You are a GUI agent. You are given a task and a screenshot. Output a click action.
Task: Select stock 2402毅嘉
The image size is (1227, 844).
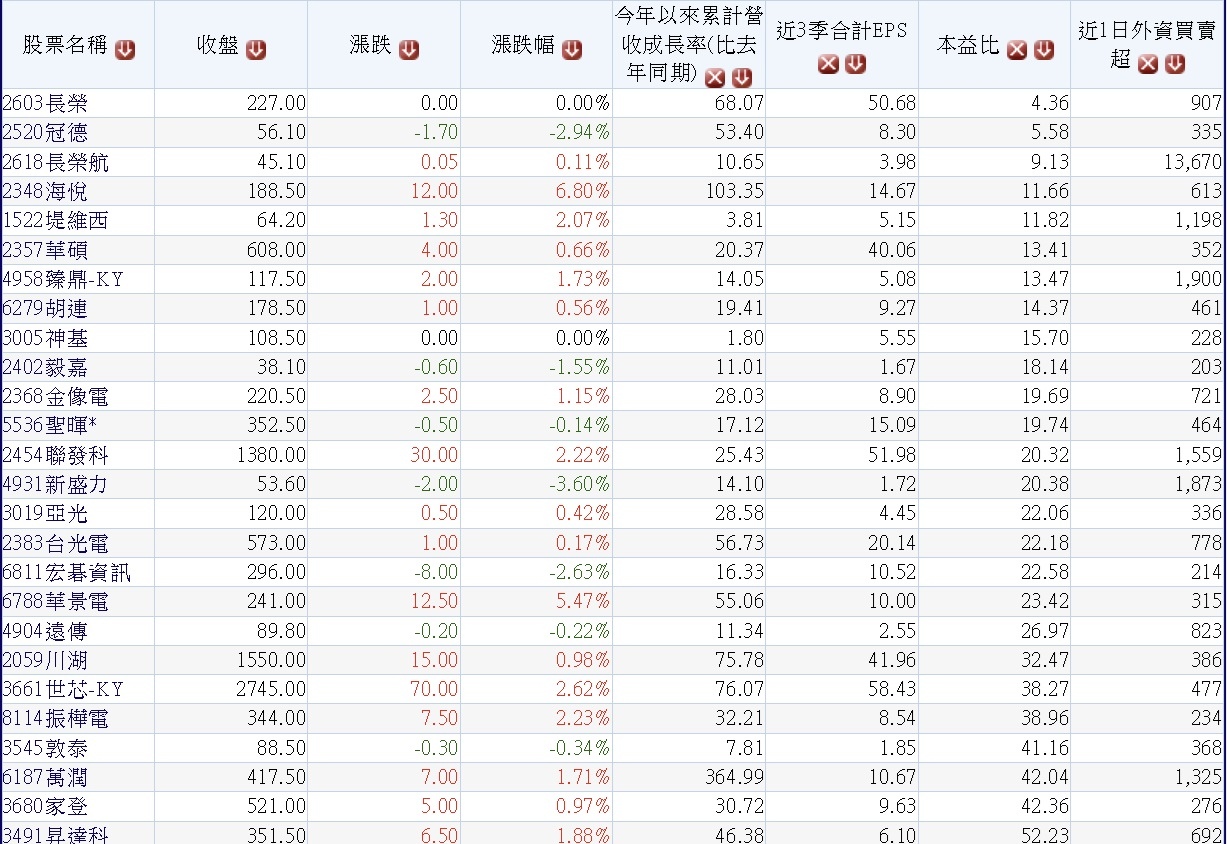coord(44,367)
